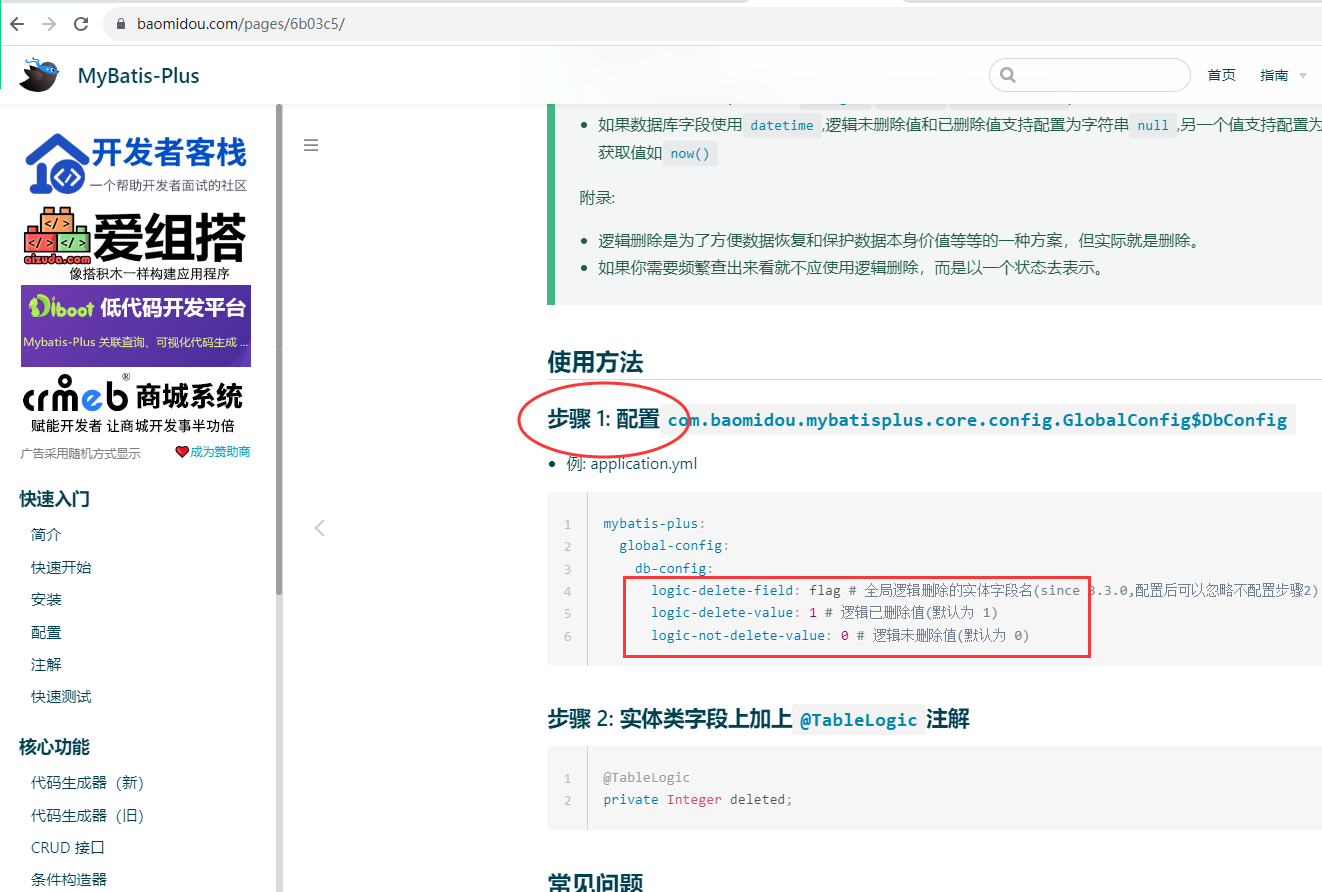Focus the address bar URL

tap(241, 23)
